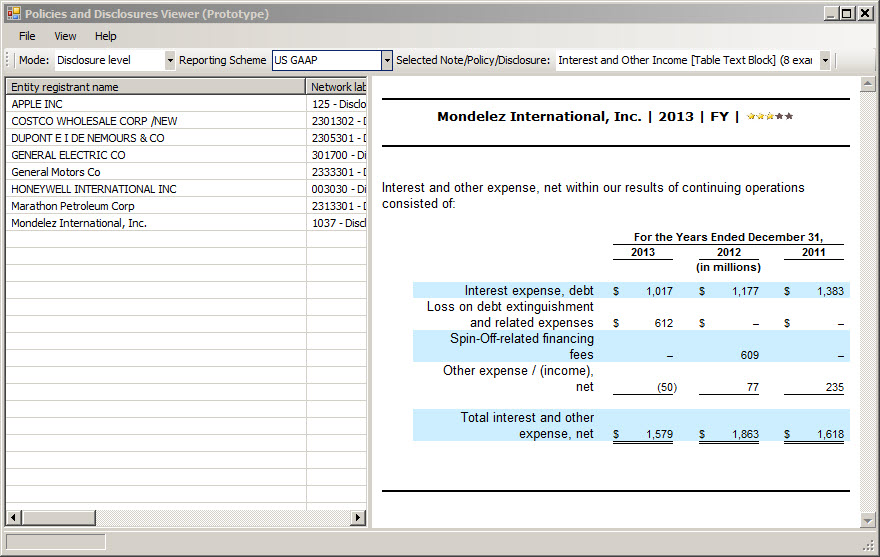Click the 612 loss on debt extinguishment value
Image resolution: width=880 pixels, height=557 pixels.
[663, 323]
